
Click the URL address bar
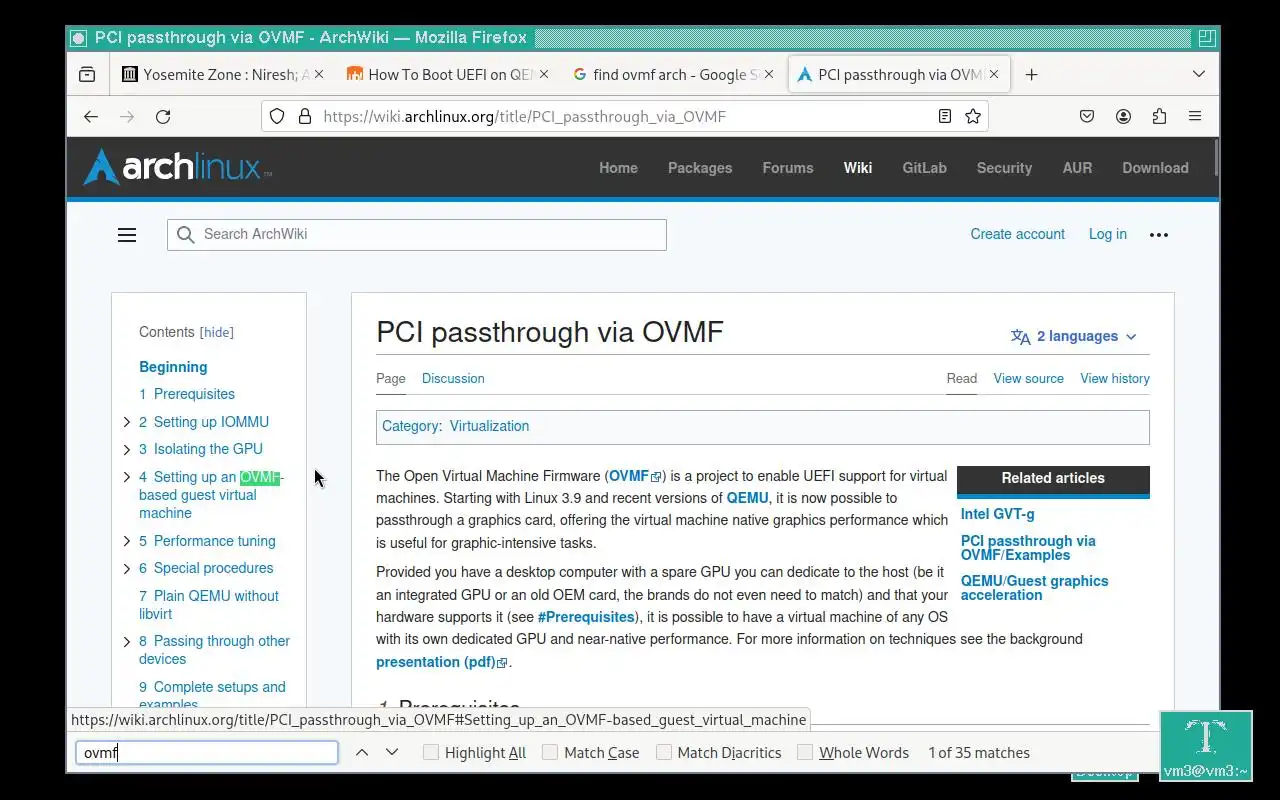click(x=625, y=116)
